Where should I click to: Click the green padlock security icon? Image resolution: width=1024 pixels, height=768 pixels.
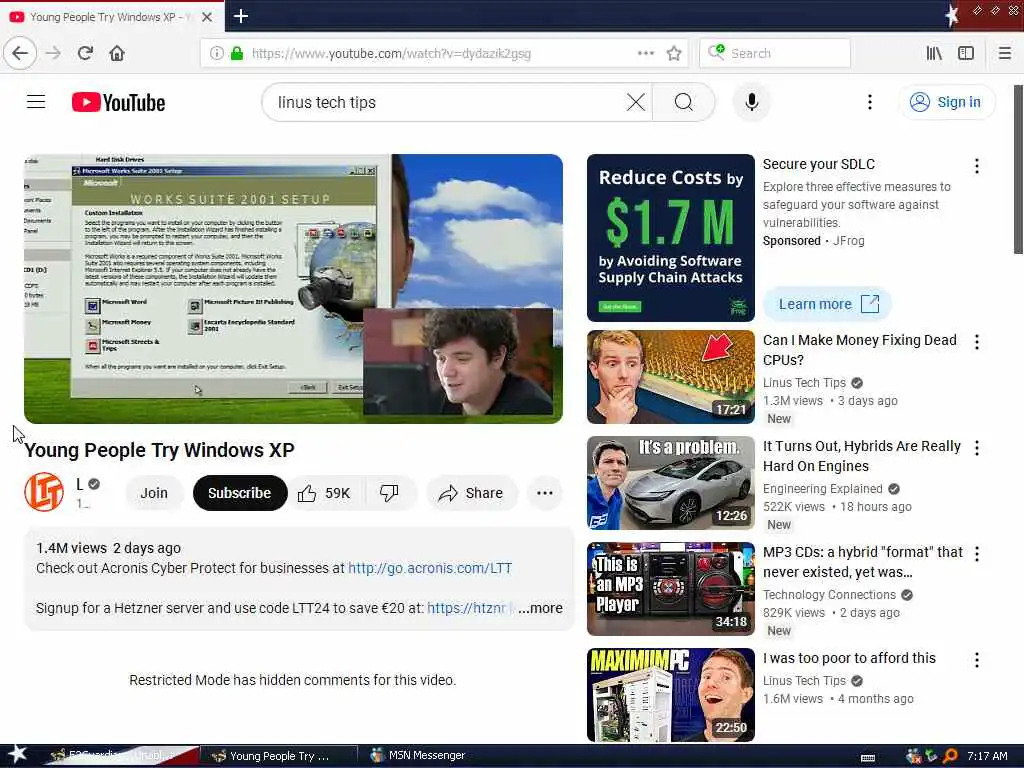coord(237,53)
